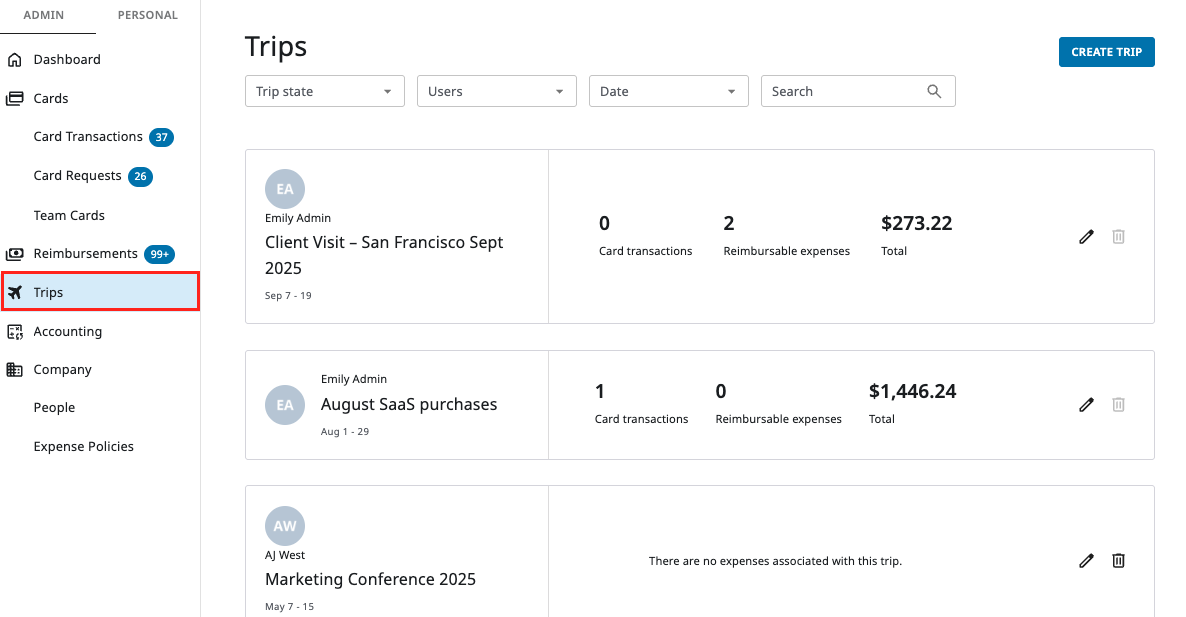Go to Expense Policies page
Viewport: 1186px width, 617px height.
pyautogui.click(x=83, y=447)
